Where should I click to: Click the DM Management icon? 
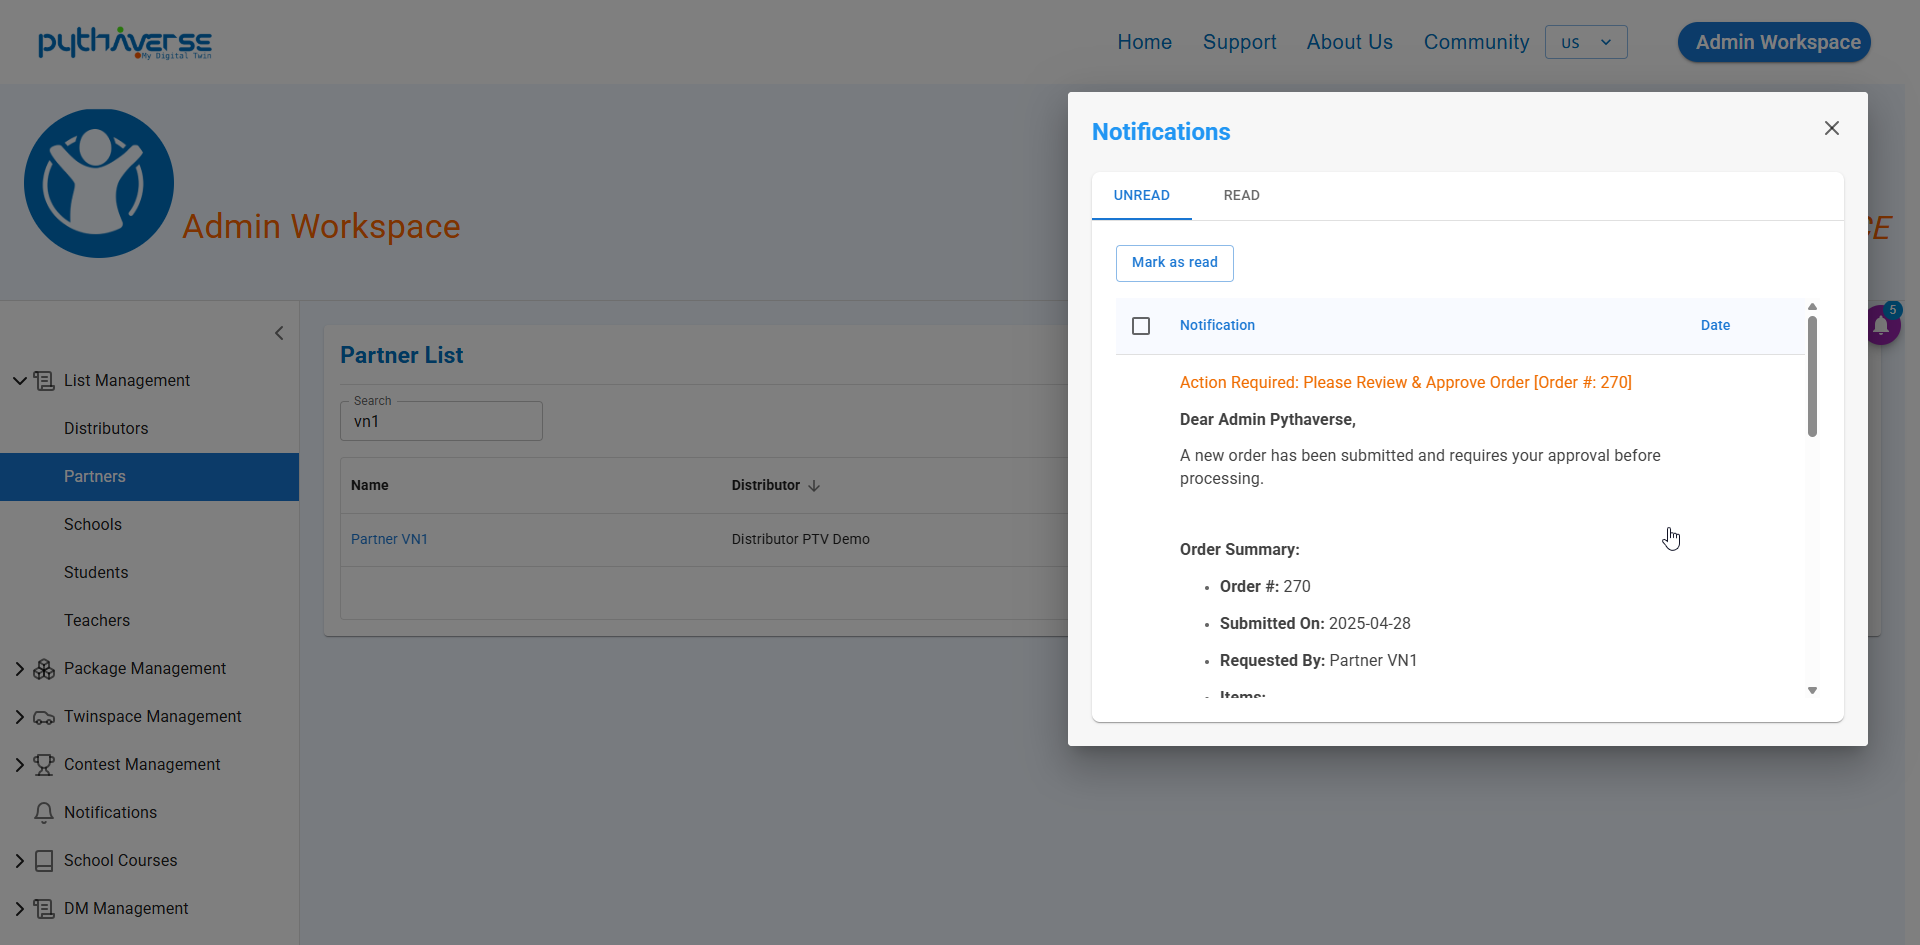pyautogui.click(x=44, y=909)
